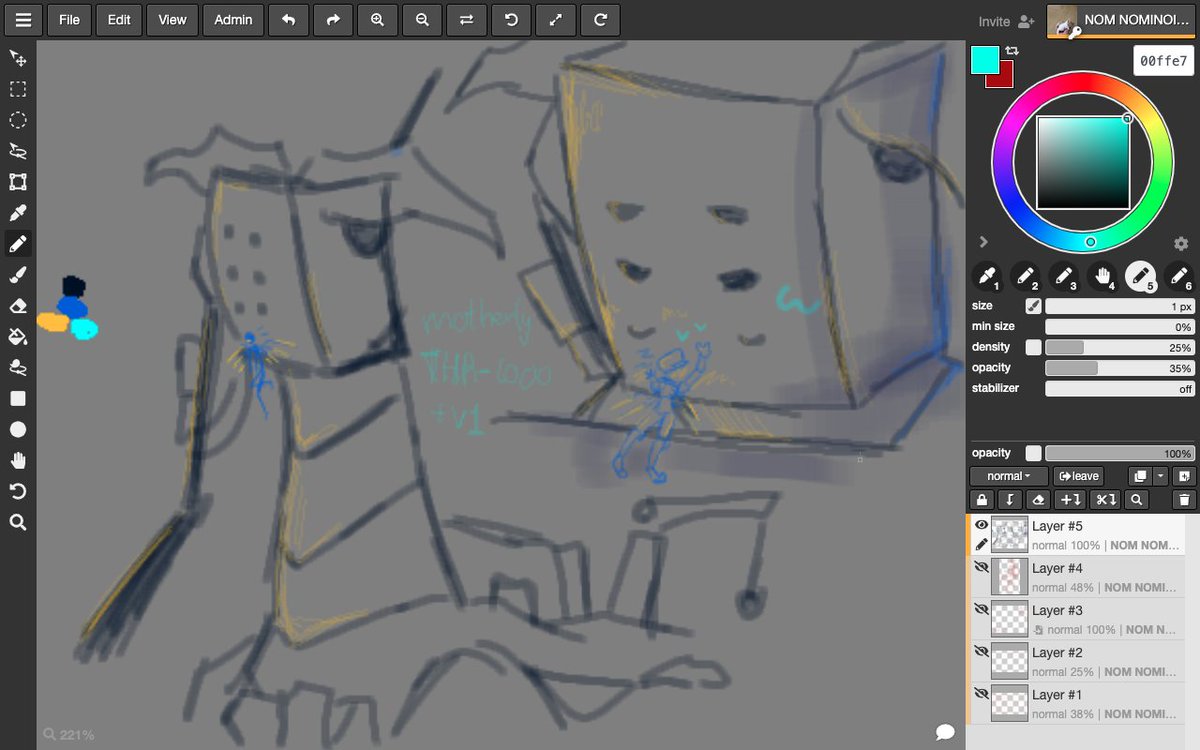This screenshot has height=750, width=1200.
Task: Select the filled Rectangle shape tool
Action: (x=18, y=398)
